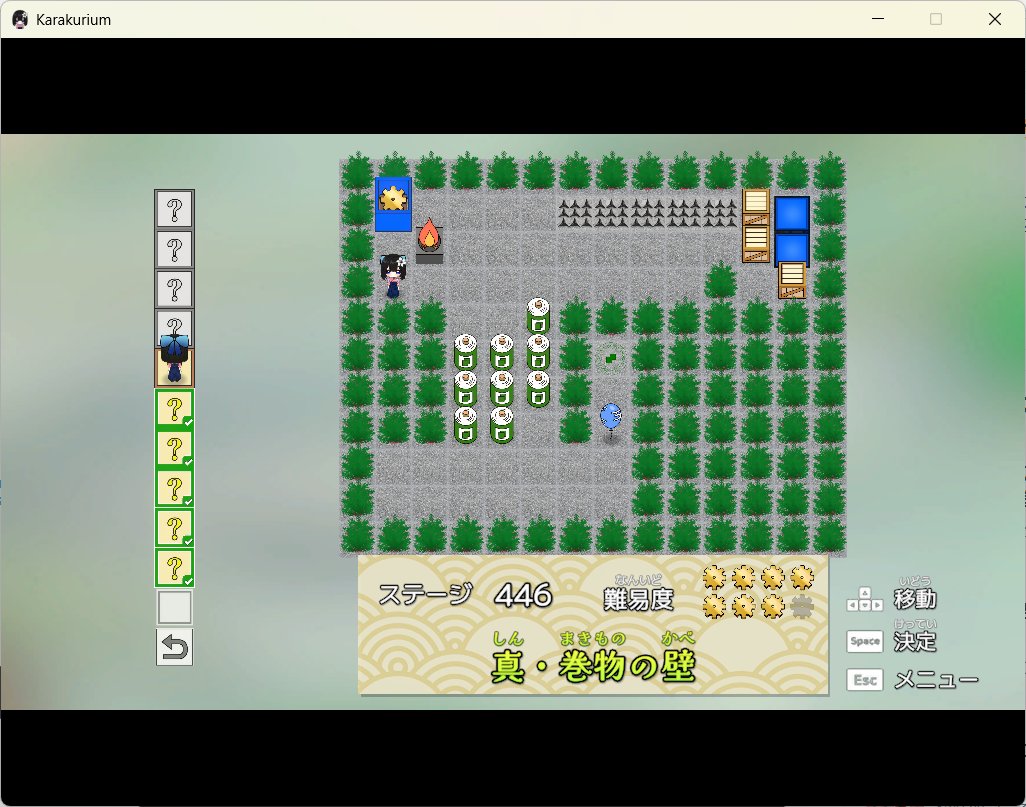Click the Esc key button

(x=864, y=680)
